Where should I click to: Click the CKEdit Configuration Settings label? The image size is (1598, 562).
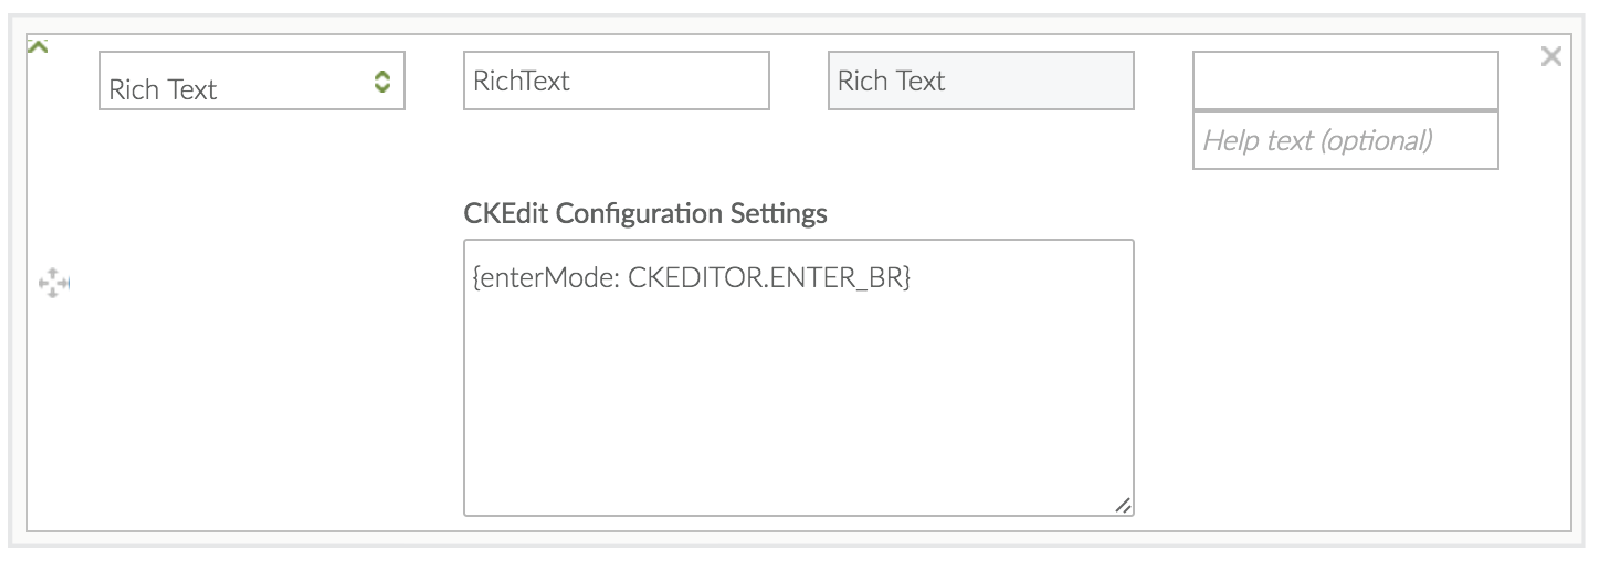click(x=645, y=213)
